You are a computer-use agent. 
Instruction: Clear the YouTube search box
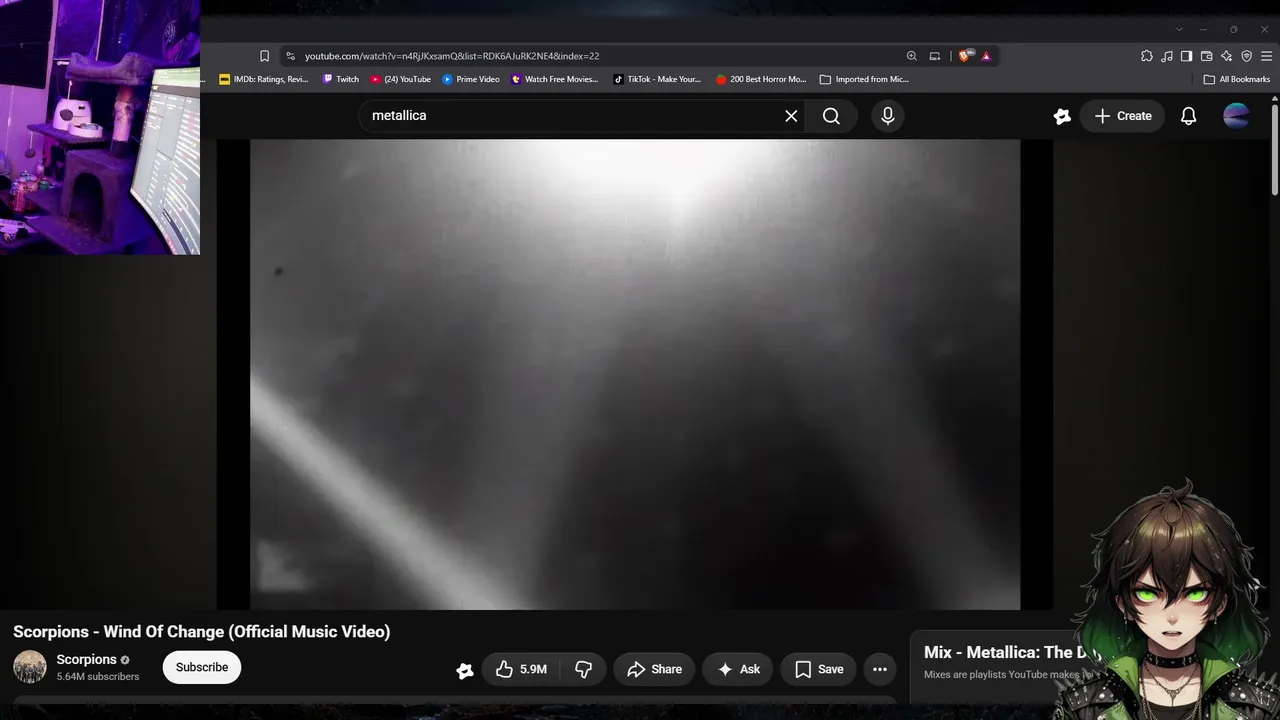pos(791,116)
